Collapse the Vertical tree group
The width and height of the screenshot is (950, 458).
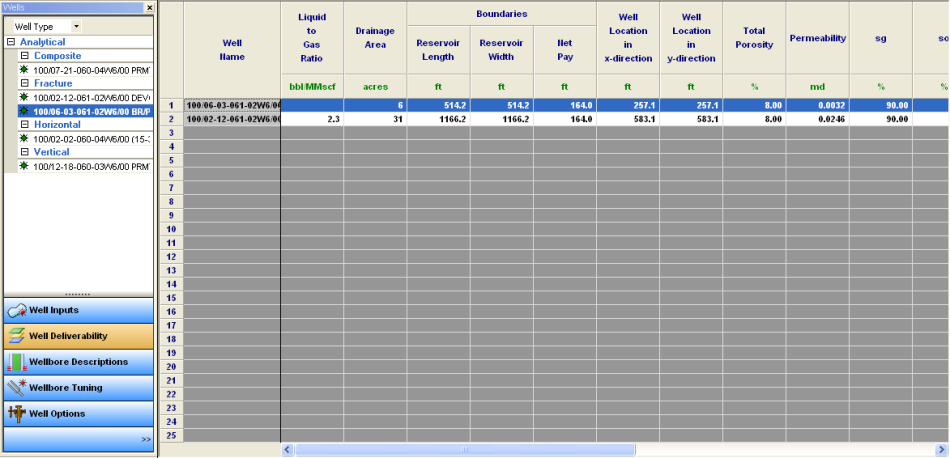[24, 152]
